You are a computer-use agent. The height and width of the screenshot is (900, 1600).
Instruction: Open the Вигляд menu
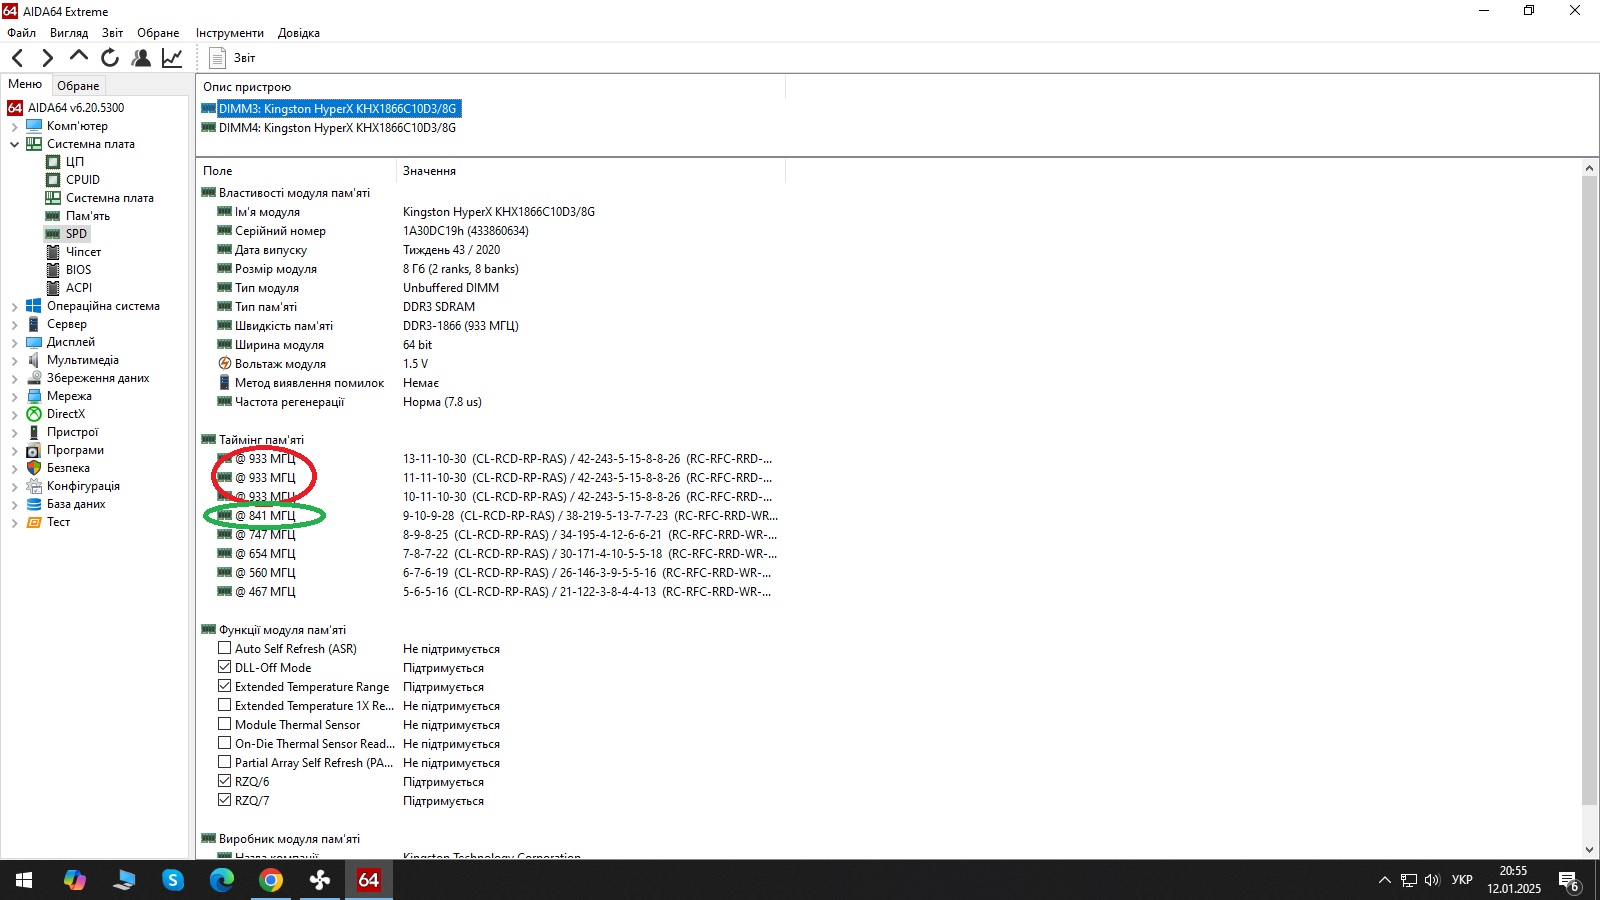(x=69, y=33)
